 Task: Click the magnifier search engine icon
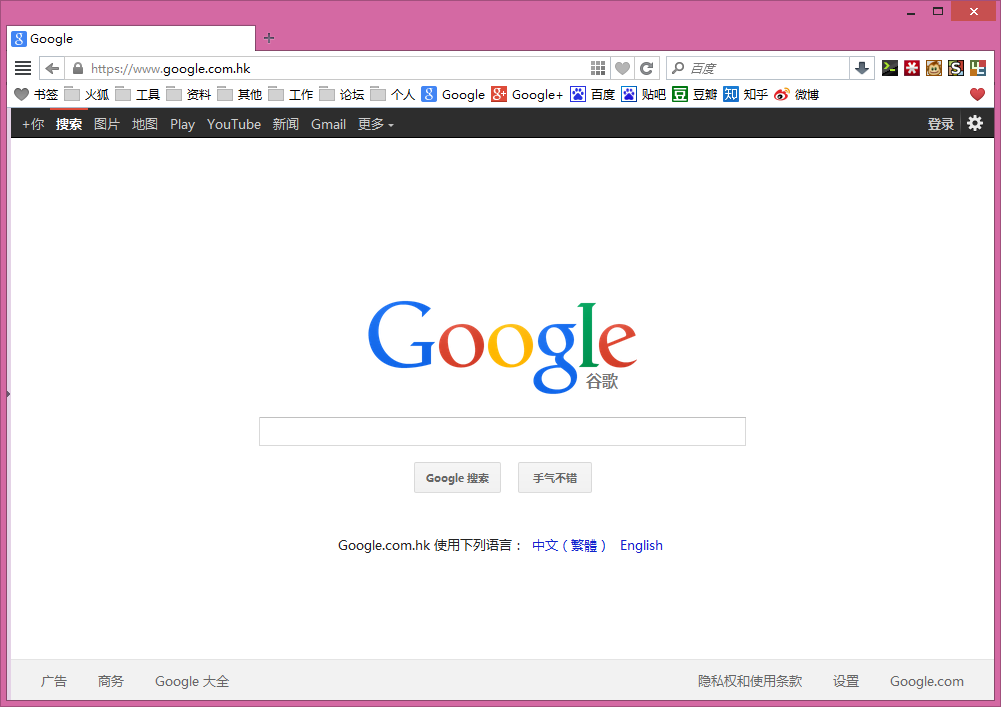click(x=678, y=68)
